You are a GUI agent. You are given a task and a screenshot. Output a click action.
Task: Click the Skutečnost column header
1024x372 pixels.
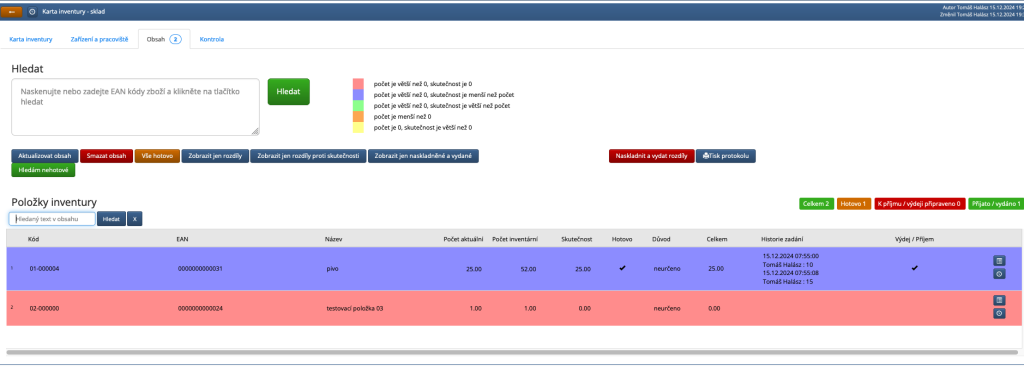(577, 240)
